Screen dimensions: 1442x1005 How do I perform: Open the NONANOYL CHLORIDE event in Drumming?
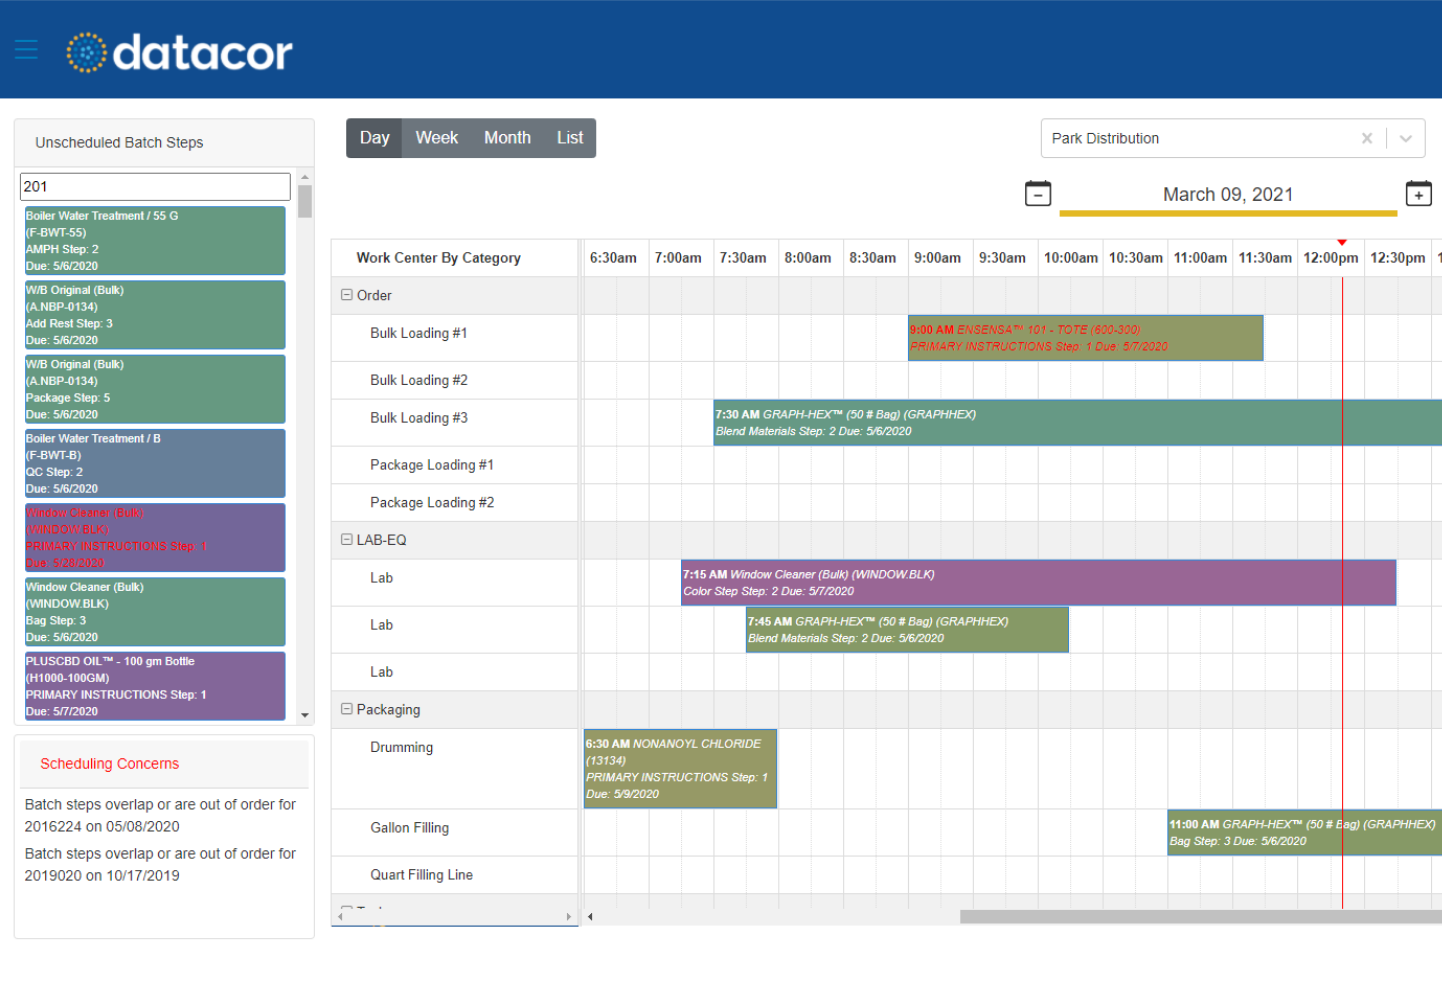pos(679,768)
